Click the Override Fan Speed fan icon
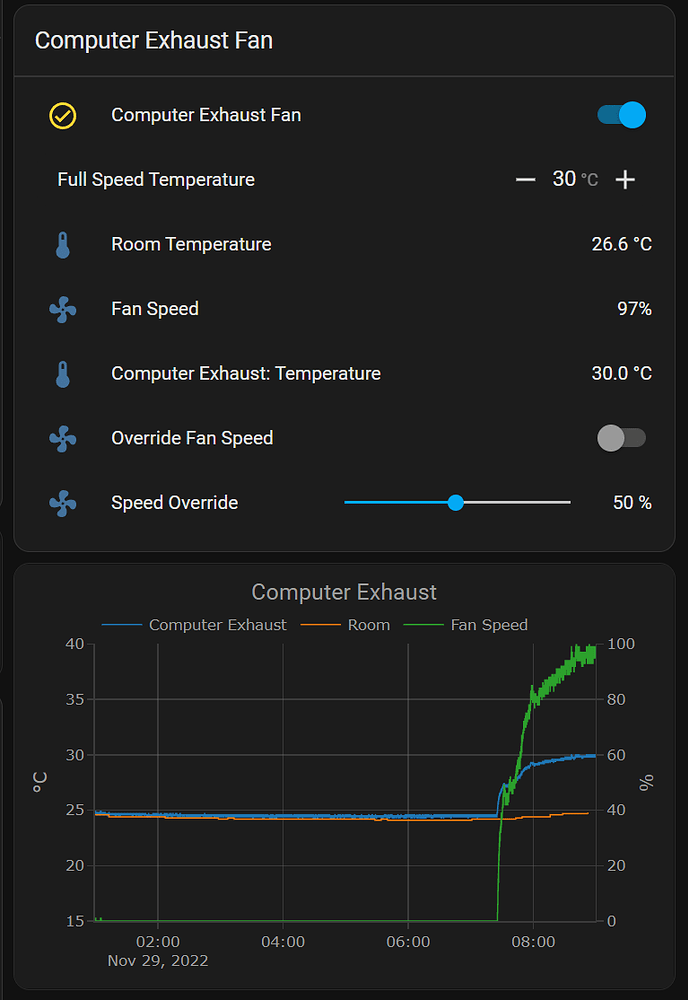 (x=63, y=438)
